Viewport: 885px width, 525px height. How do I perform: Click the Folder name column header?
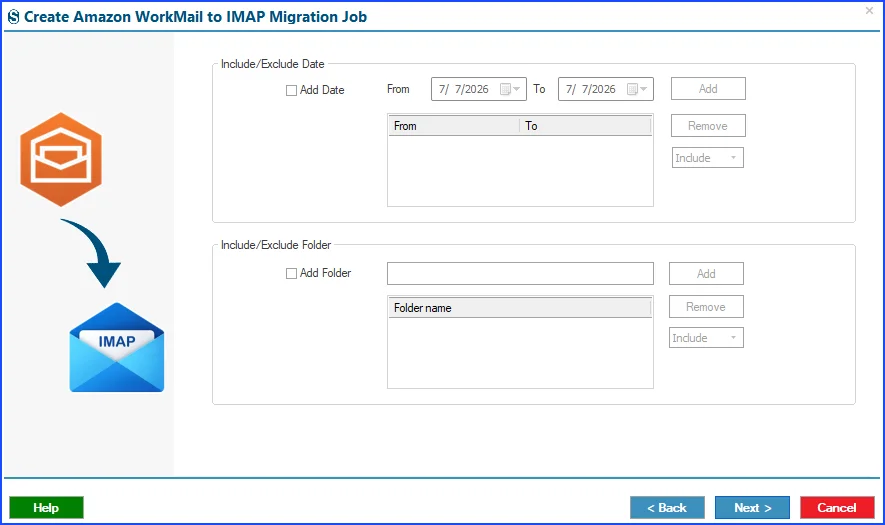(x=520, y=308)
